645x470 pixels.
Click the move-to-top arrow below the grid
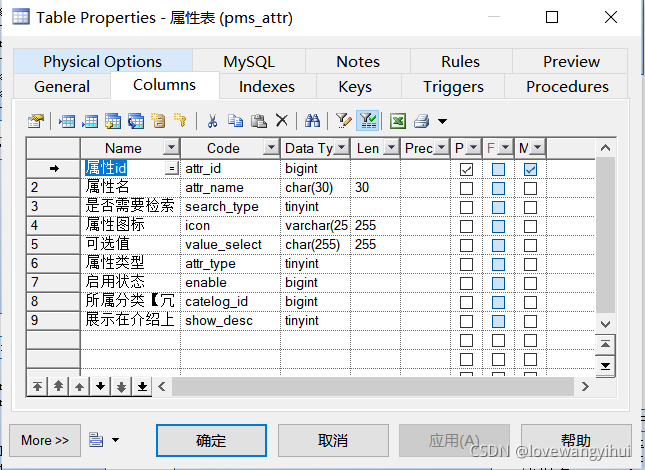37,387
